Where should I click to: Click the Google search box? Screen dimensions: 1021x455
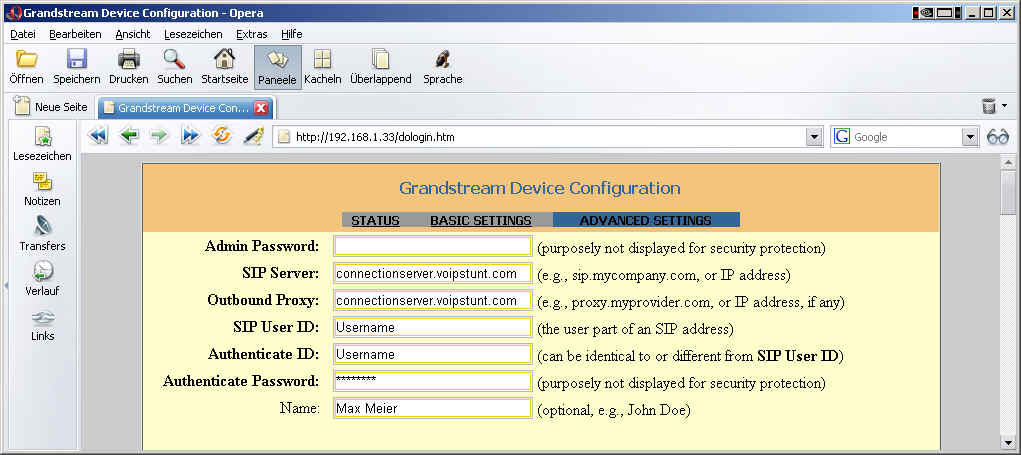click(905, 137)
